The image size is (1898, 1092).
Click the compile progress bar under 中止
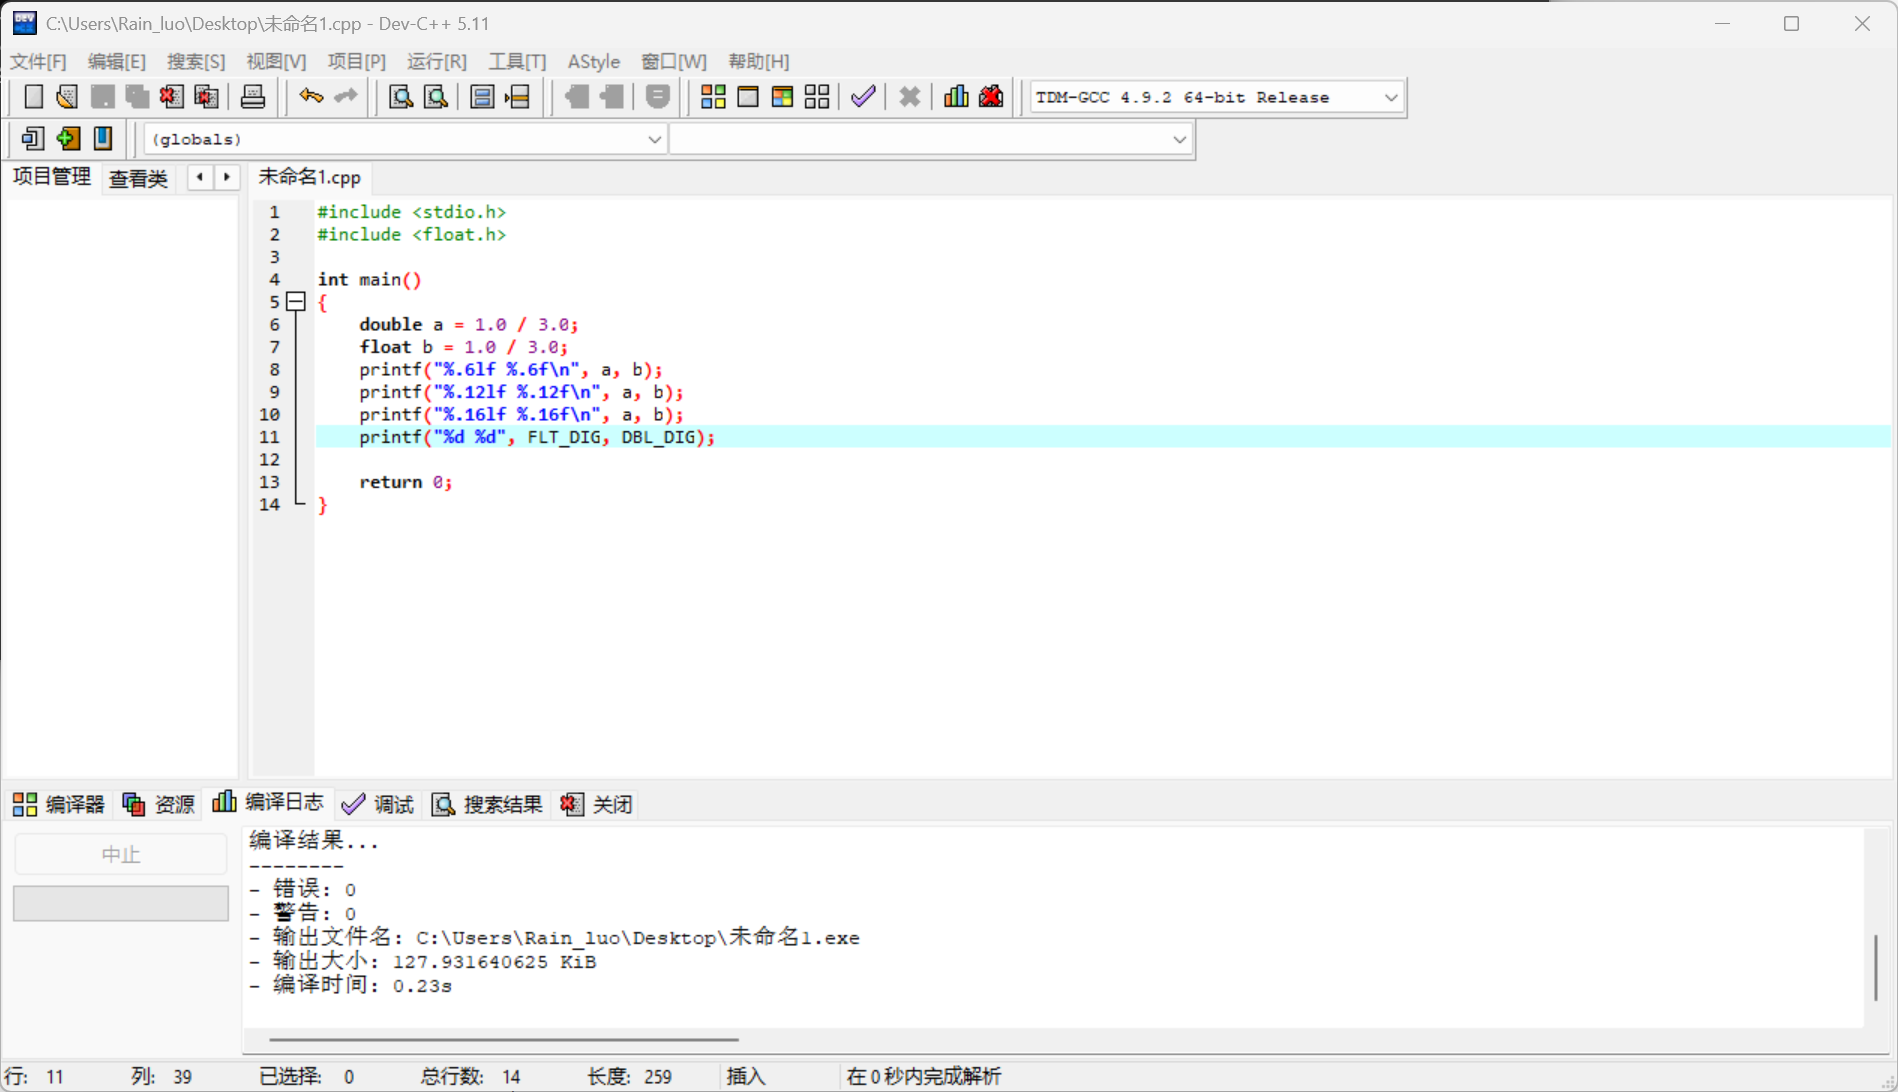coord(121,903)
